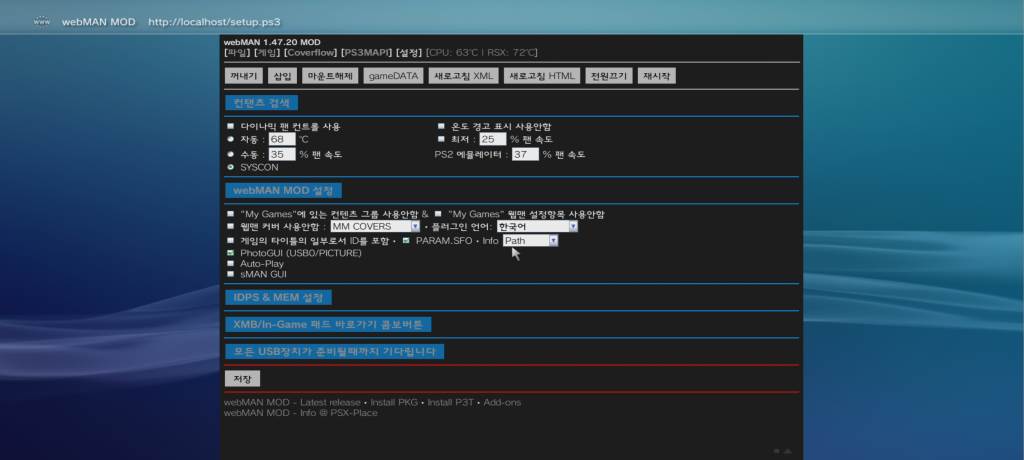This screenshot has height=460, width=1024.
Task: Open the Install P3T link
Action: point(451,402)
